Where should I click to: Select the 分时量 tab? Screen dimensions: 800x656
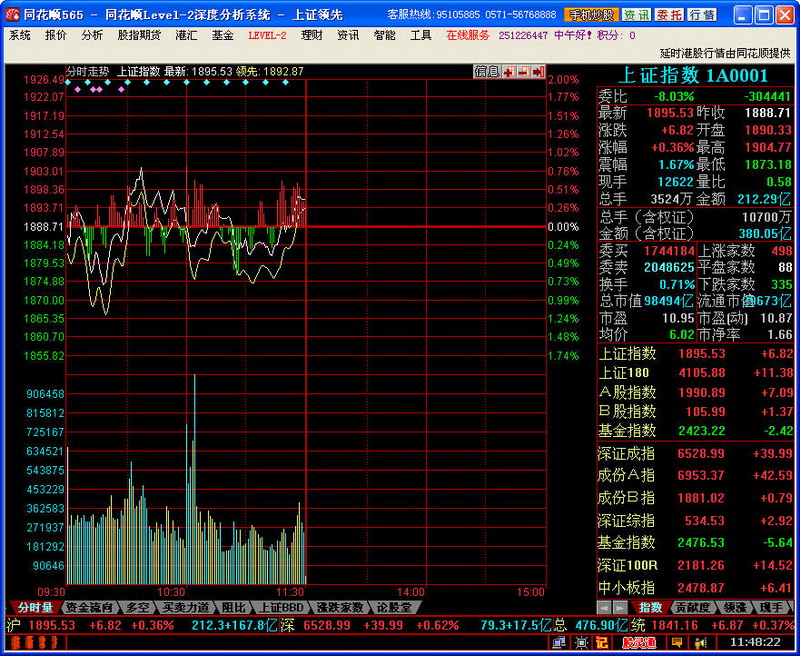click(35, 608)
